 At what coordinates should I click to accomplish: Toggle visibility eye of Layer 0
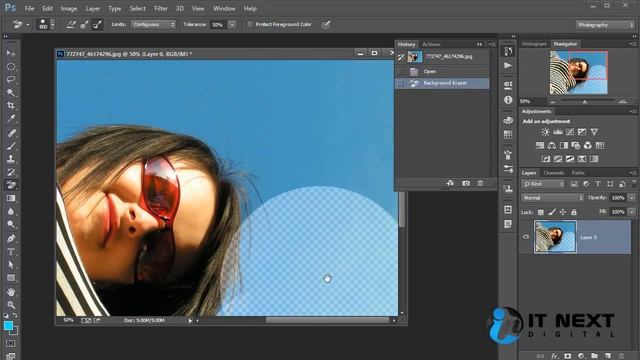[526, 237]
